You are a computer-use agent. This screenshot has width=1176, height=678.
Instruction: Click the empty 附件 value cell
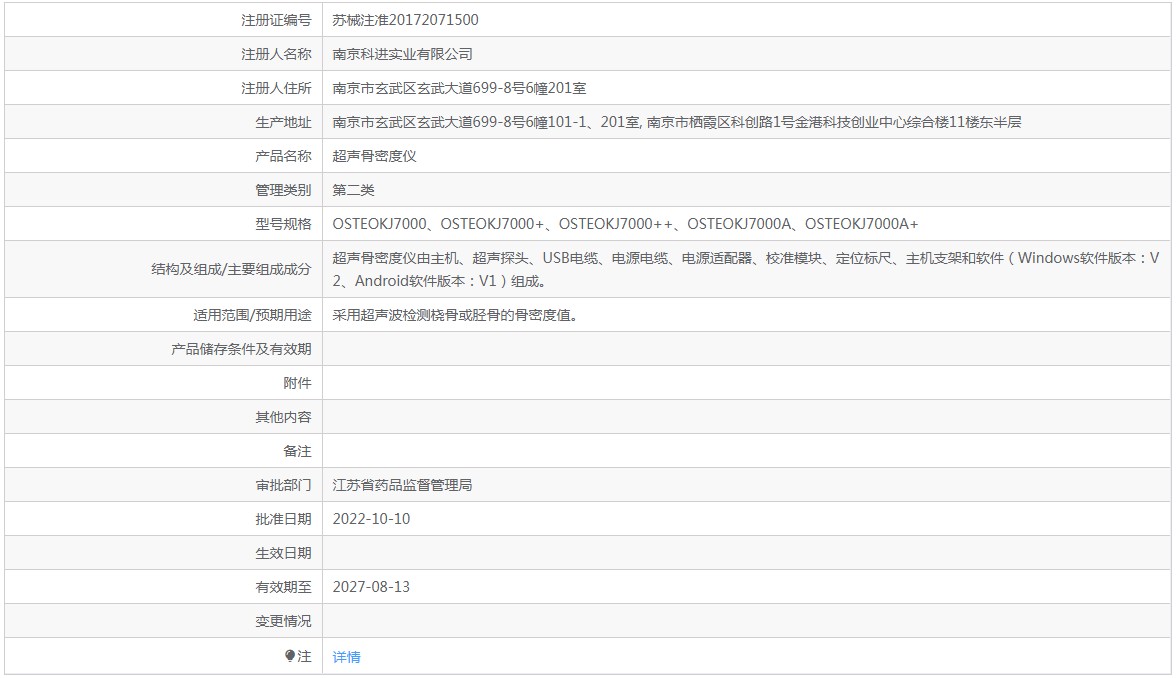coord(746,383)
